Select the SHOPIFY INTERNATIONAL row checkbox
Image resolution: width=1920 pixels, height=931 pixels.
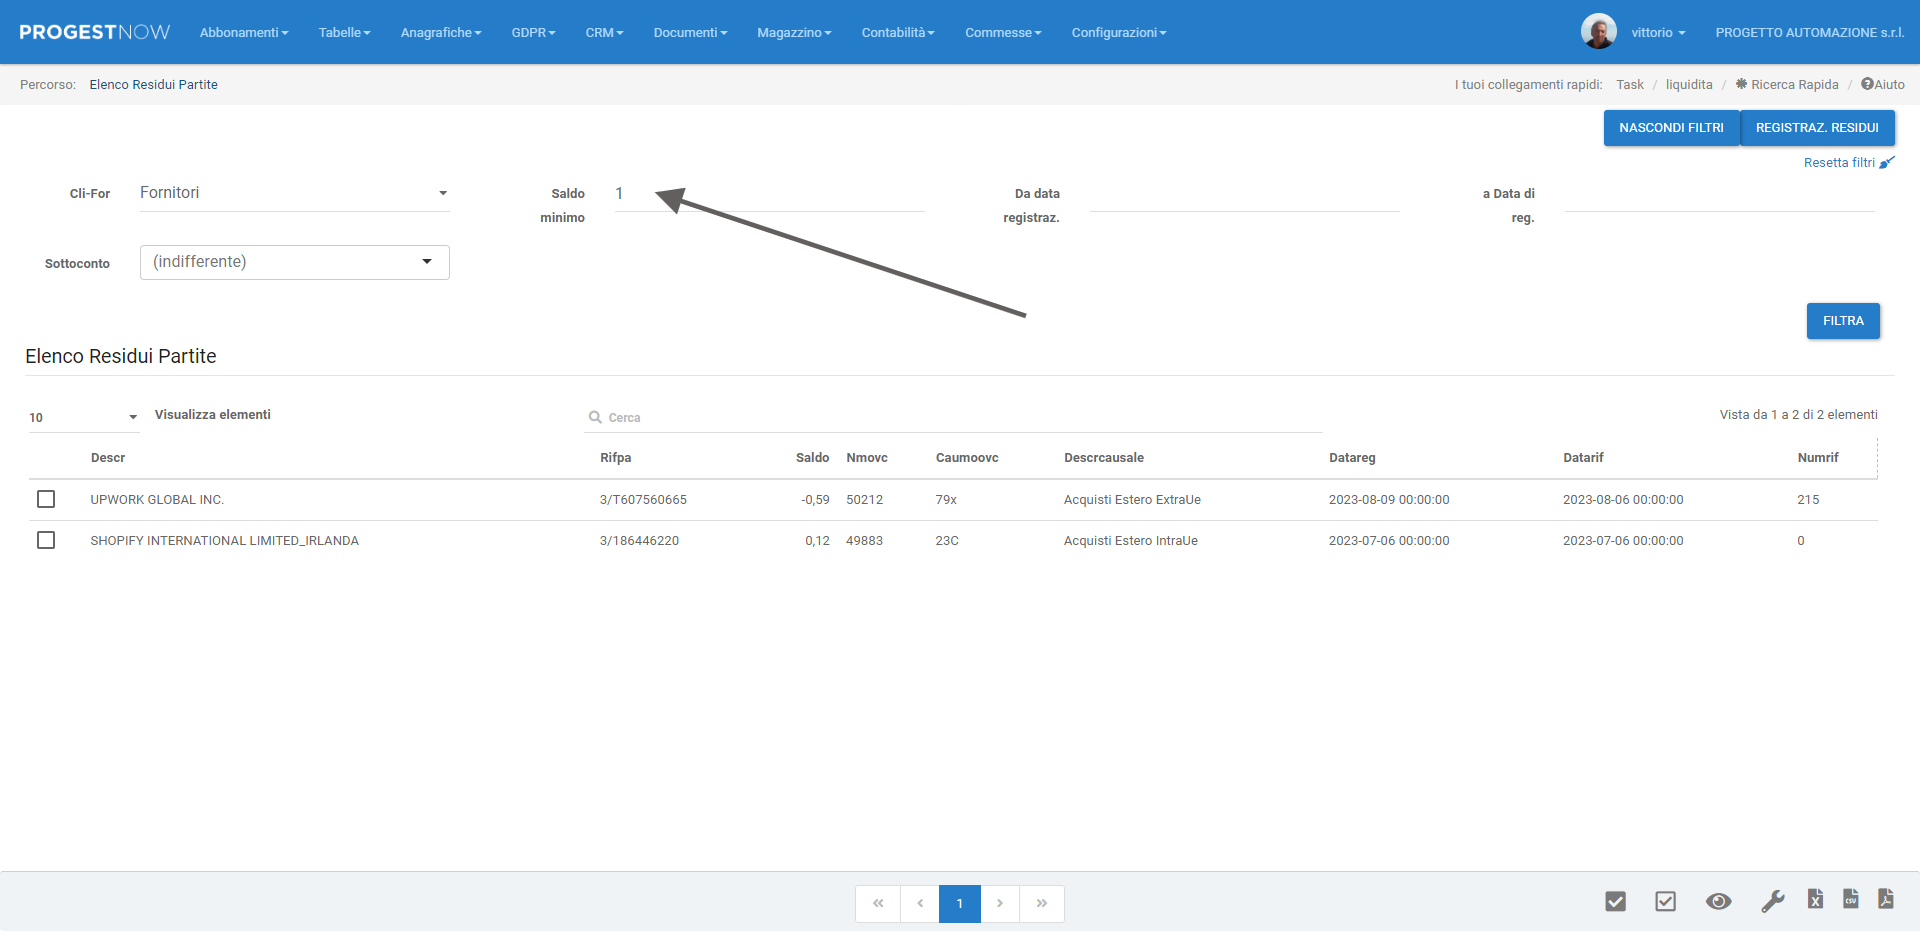click(46, 540)
